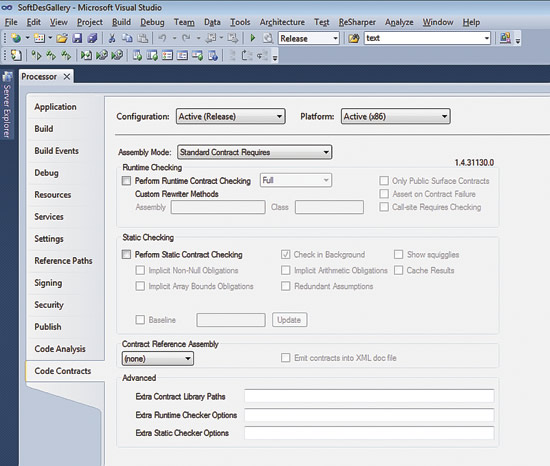Enable Perform Runtime Contract Checking
Screen dimensions: 550x466
[x=126, y=181]
